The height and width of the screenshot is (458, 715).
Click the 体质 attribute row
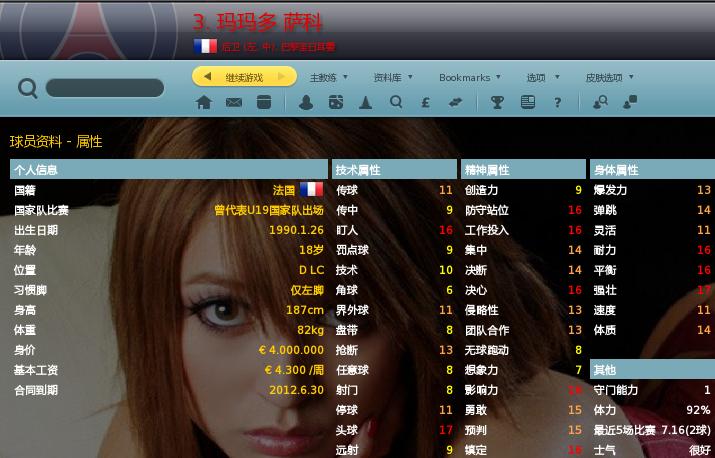point(653,330)
